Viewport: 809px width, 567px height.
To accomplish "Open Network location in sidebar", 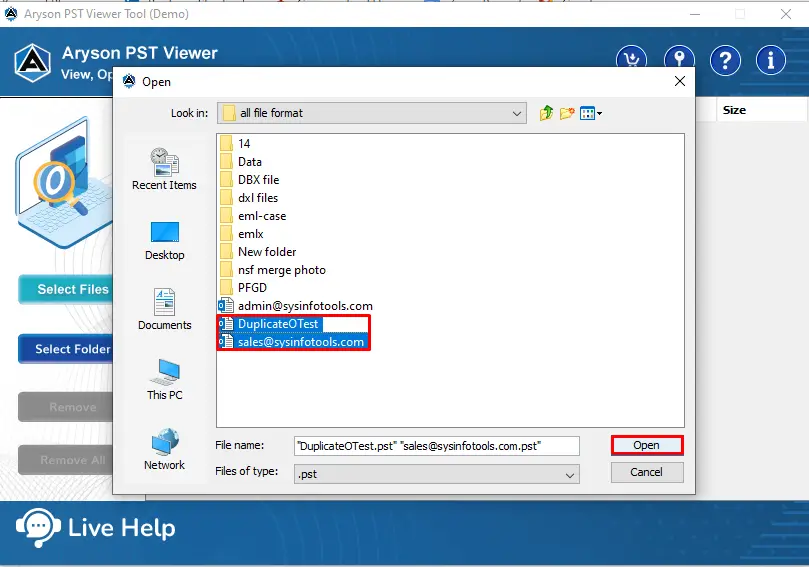I will [x=164, y=449].
